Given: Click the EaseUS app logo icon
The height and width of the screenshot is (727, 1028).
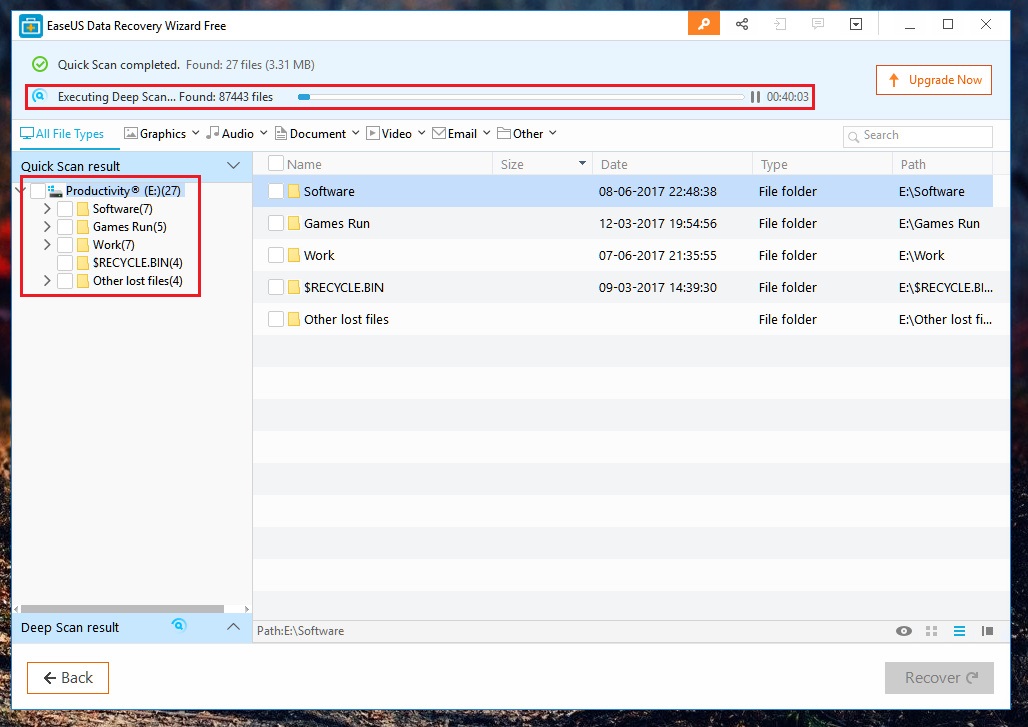Looking at the screenshot, I should (30, 26).
